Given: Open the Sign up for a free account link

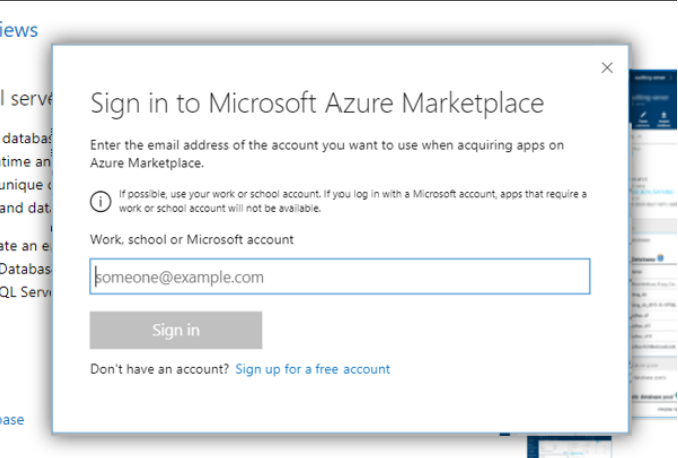Looking at the screenshot, I should [x=313, y=369].
